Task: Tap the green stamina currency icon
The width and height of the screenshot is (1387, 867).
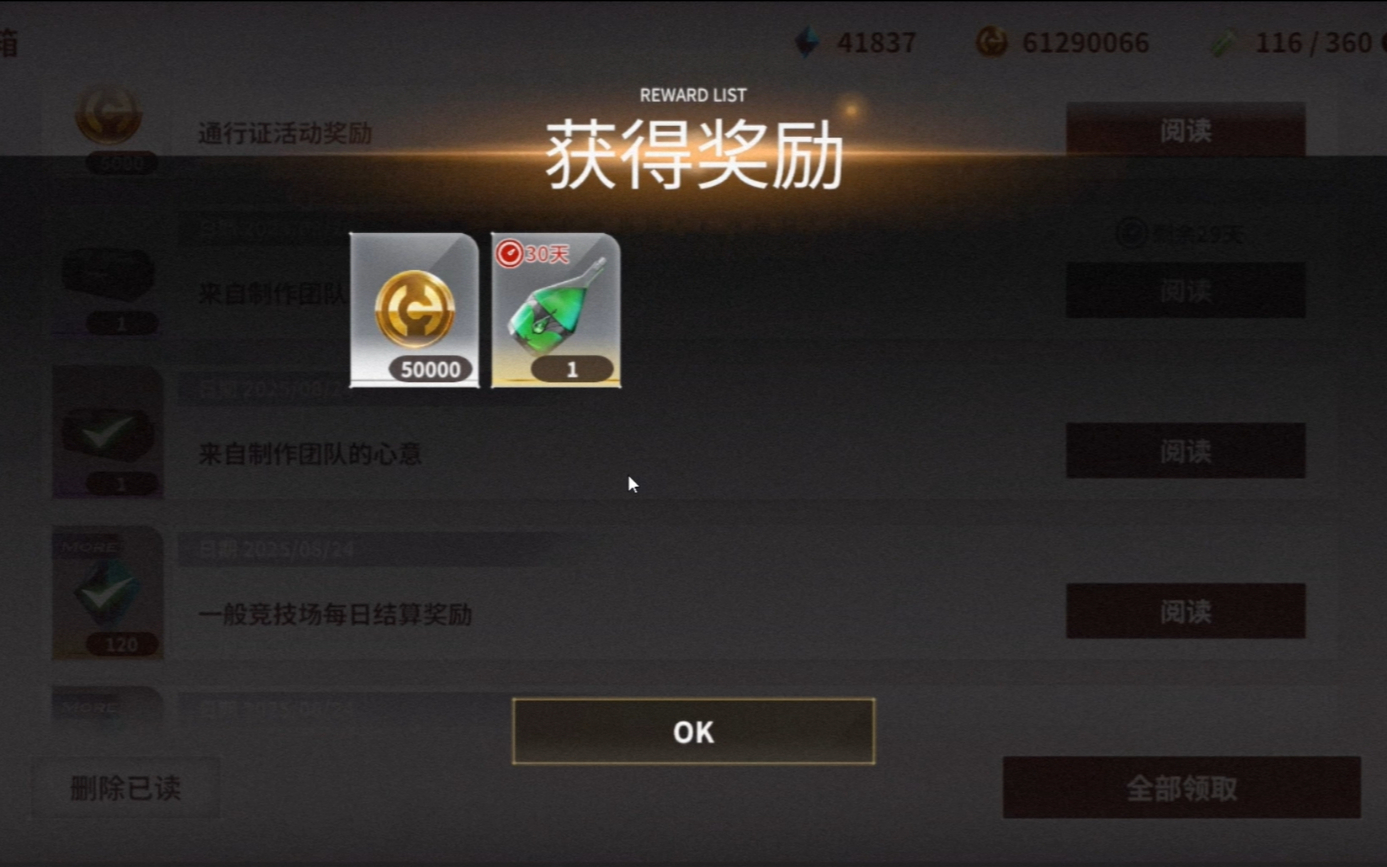Action: 1226,42
